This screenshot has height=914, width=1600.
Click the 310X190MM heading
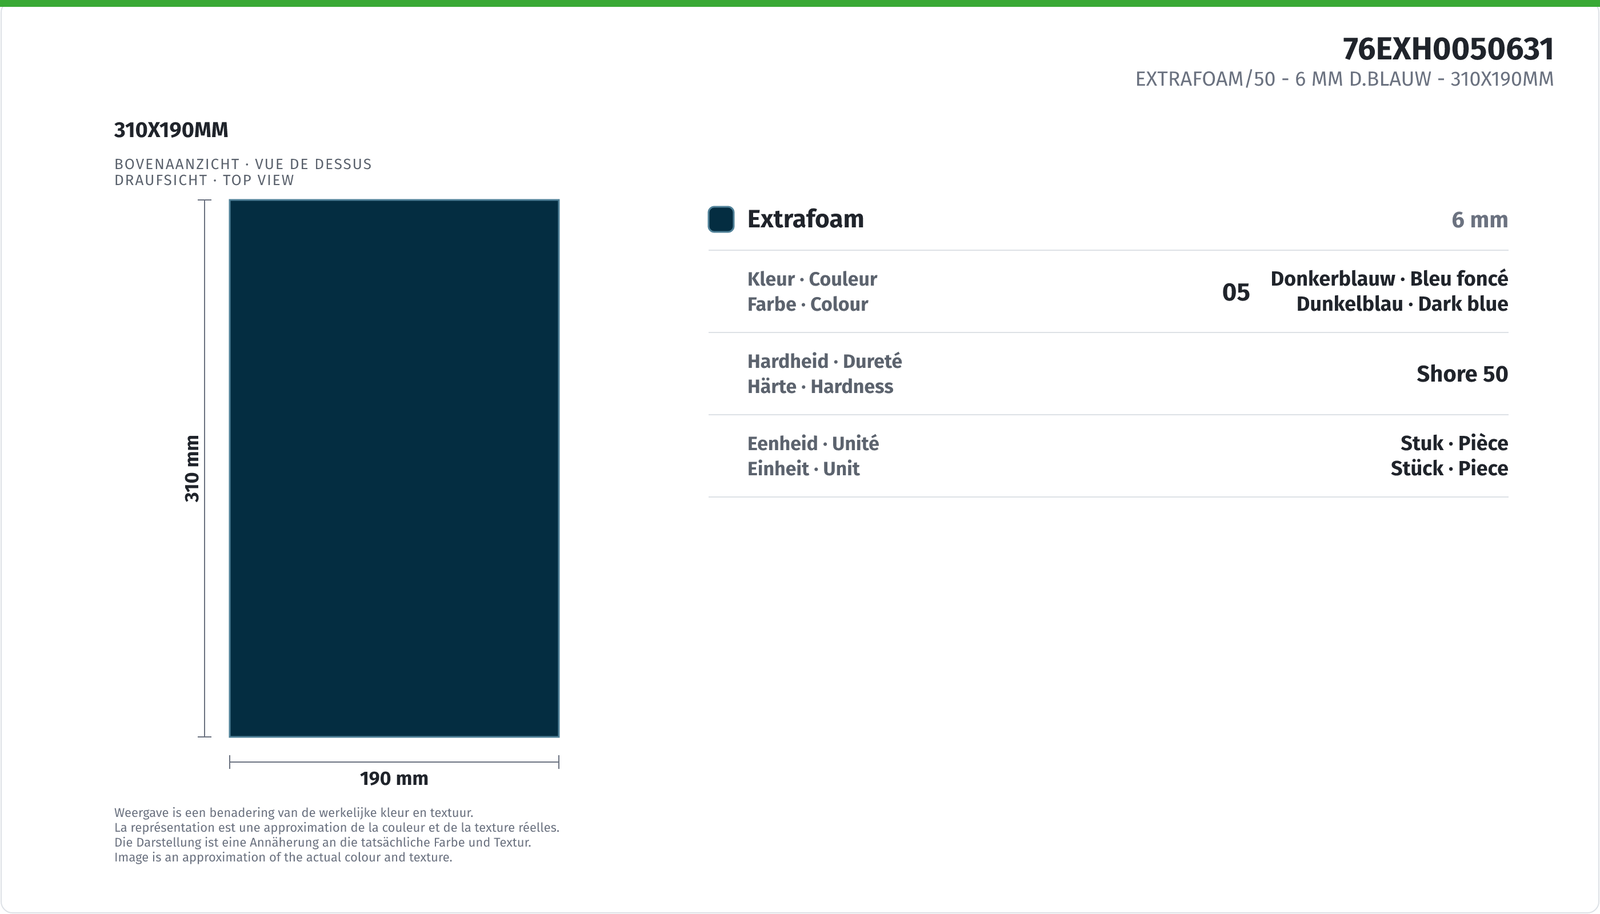click(x=171, y=130)
